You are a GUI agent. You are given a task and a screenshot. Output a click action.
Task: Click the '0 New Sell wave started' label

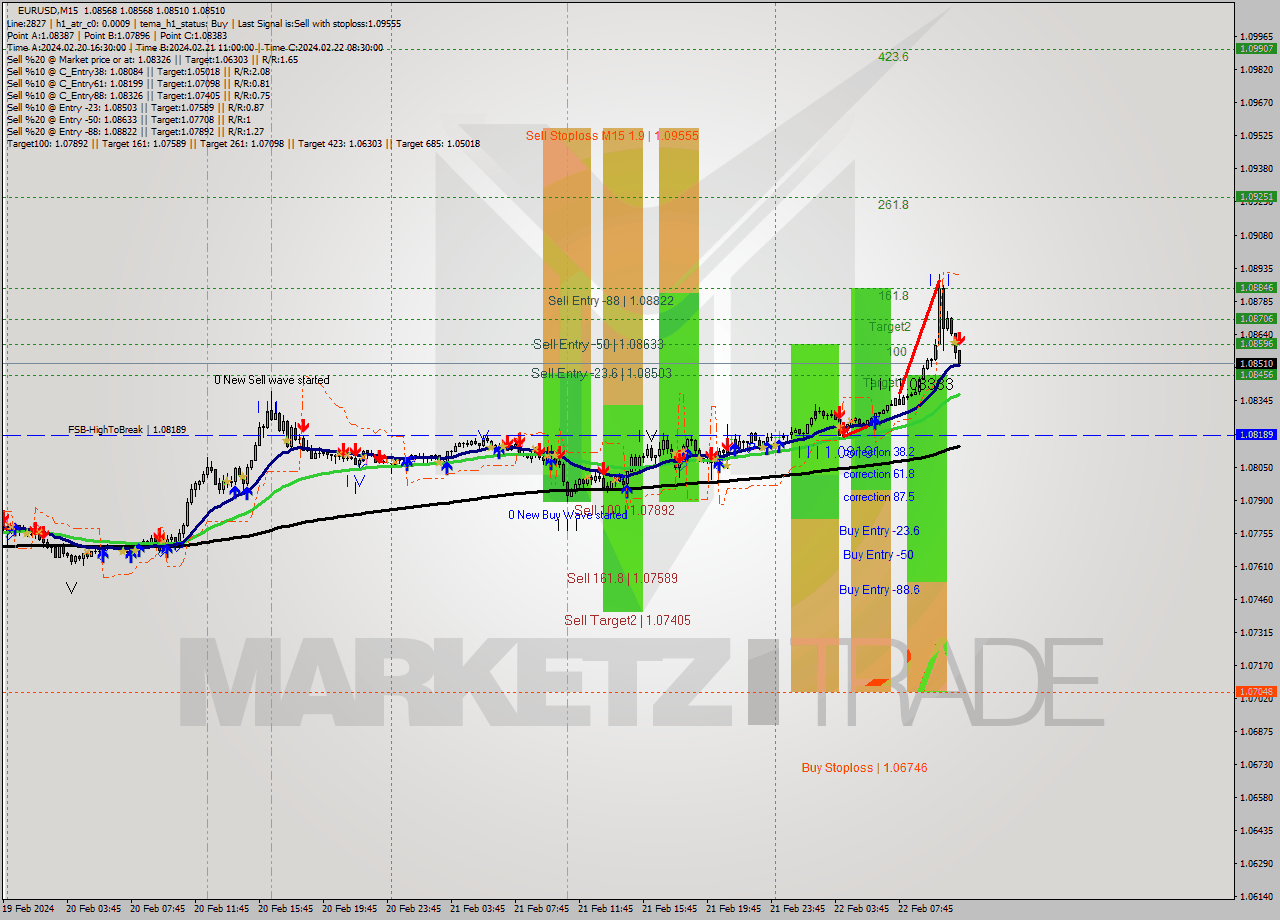tap(271, 380)
